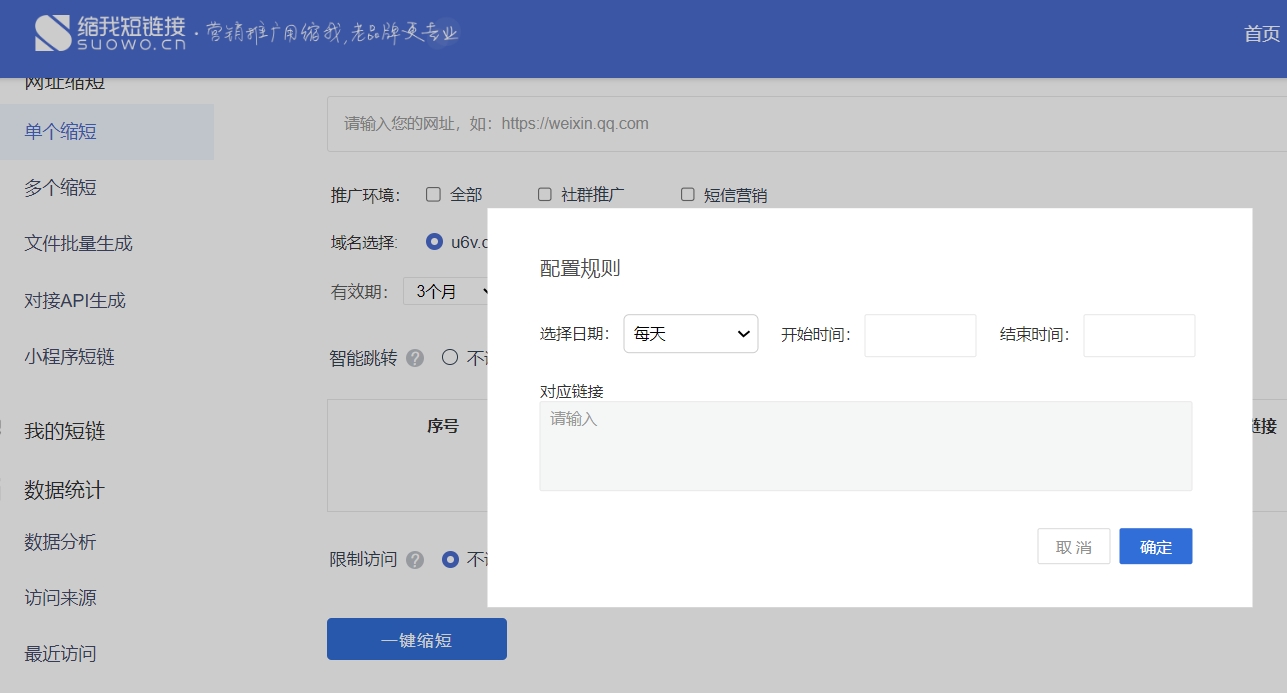Click the 开始时间 input field
Screen dimensions: 1287x693
pyautogui.click(x=920, y=335)
